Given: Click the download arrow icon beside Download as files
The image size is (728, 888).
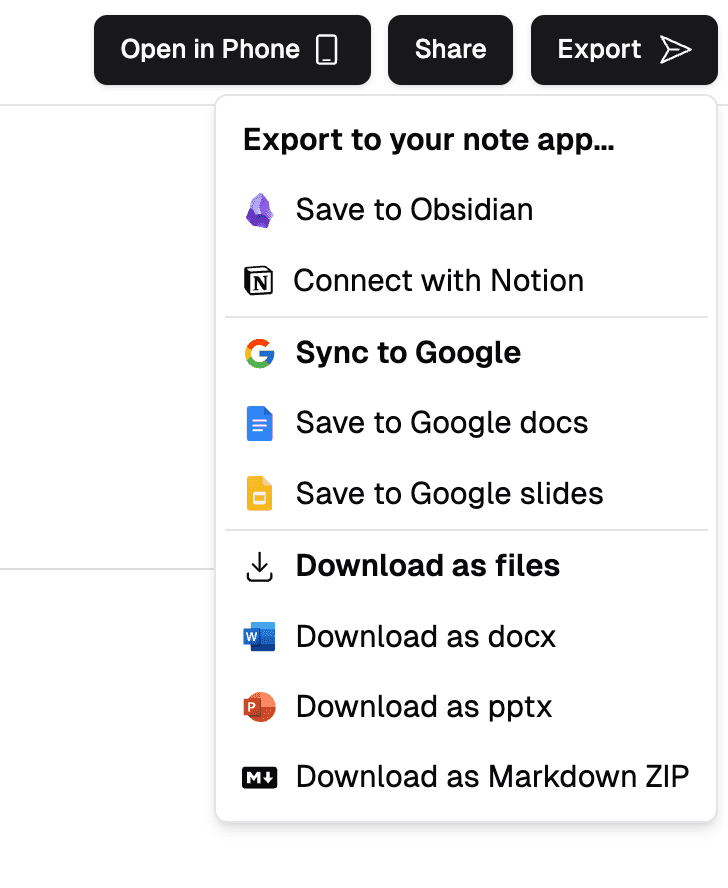Looking at the screenshot, I should coord(259,565).
